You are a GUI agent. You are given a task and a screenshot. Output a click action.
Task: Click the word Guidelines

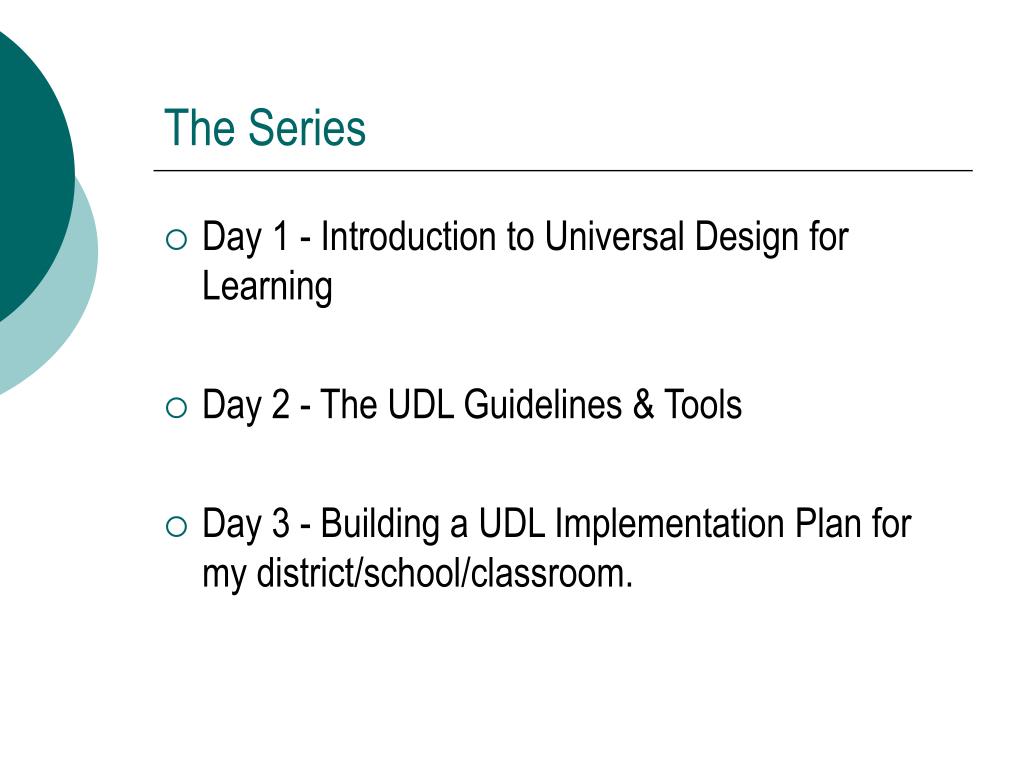click(542, 404)
